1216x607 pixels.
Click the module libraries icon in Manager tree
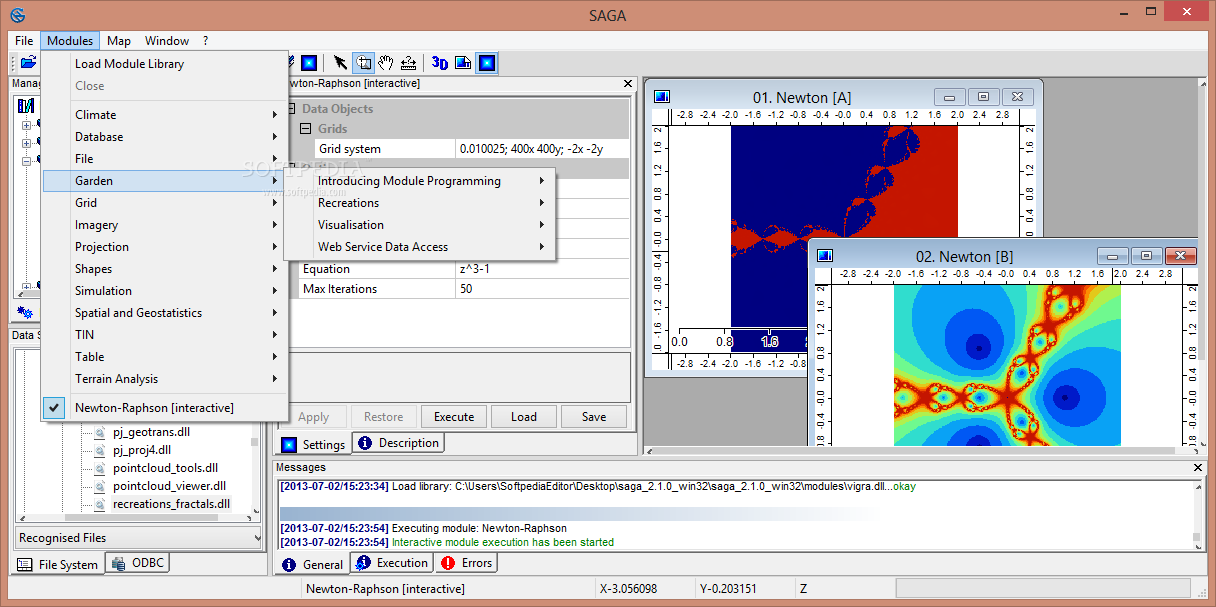coord(26,106)
